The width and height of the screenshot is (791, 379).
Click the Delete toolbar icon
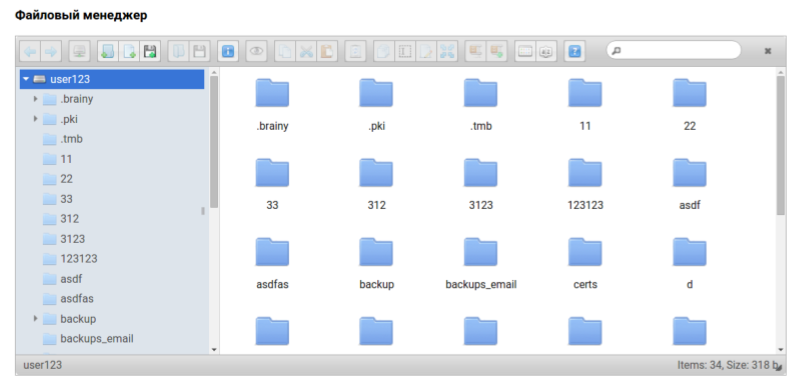click(356, 51)
